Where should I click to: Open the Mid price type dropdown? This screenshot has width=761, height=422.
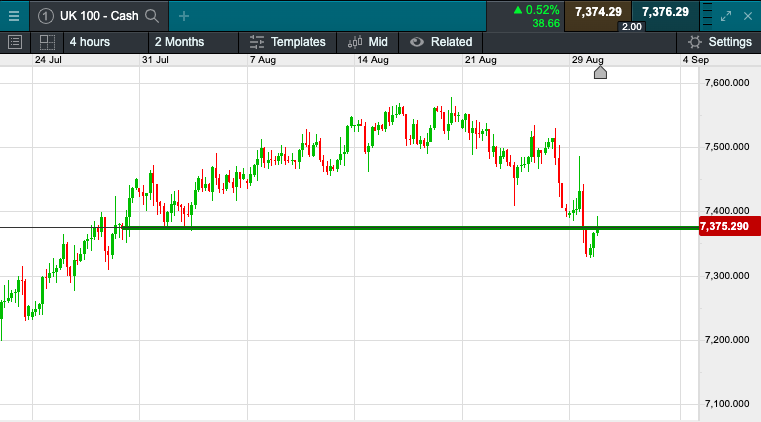tap(366, 42)
